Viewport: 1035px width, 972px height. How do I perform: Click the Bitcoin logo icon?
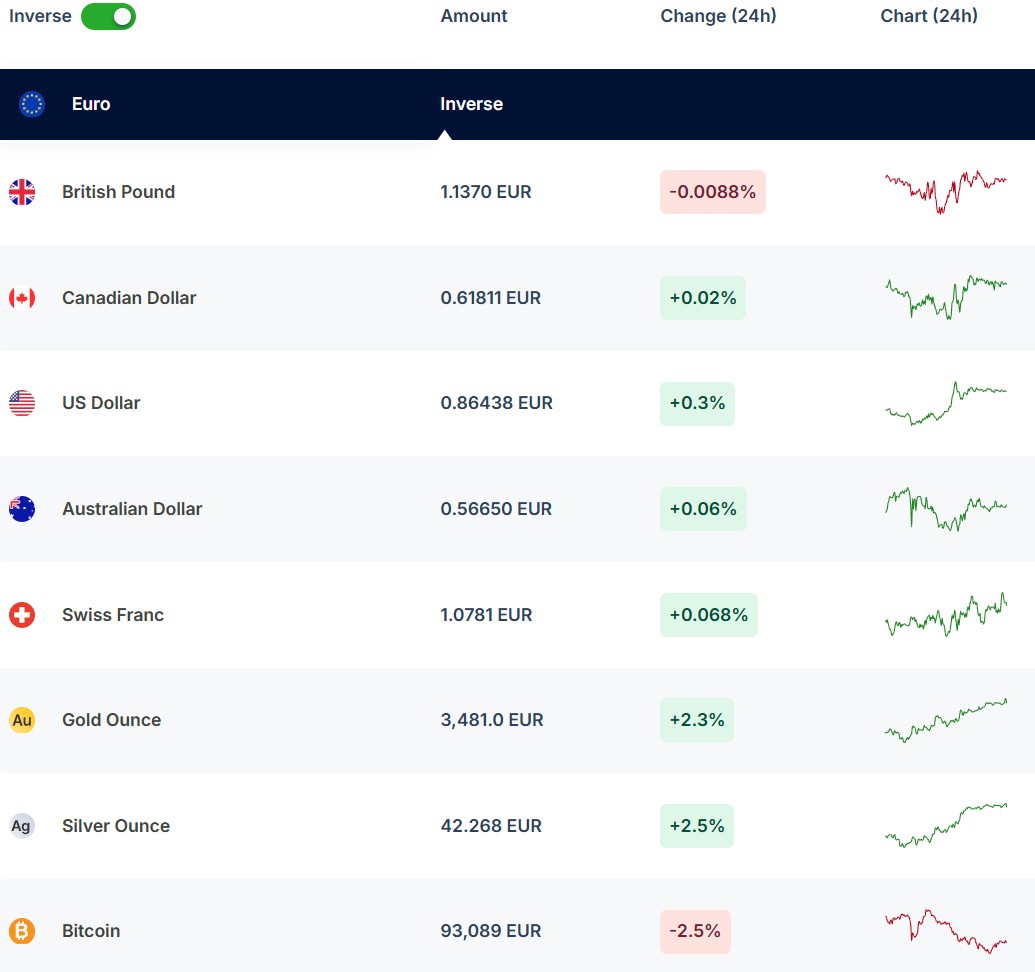pos(22,931)
